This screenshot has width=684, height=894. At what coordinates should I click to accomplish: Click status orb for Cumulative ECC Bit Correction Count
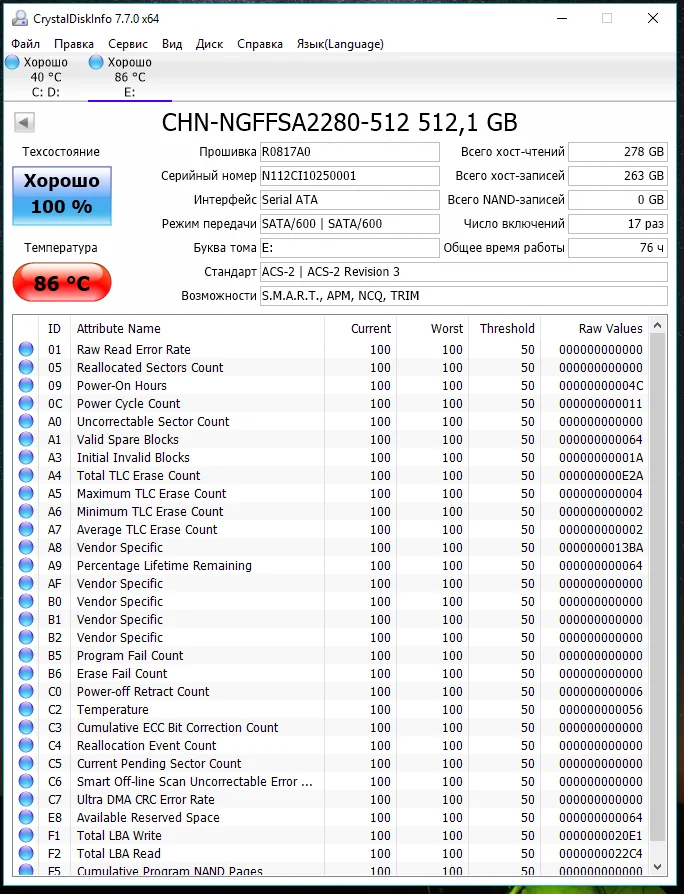(x=26, y=727)
